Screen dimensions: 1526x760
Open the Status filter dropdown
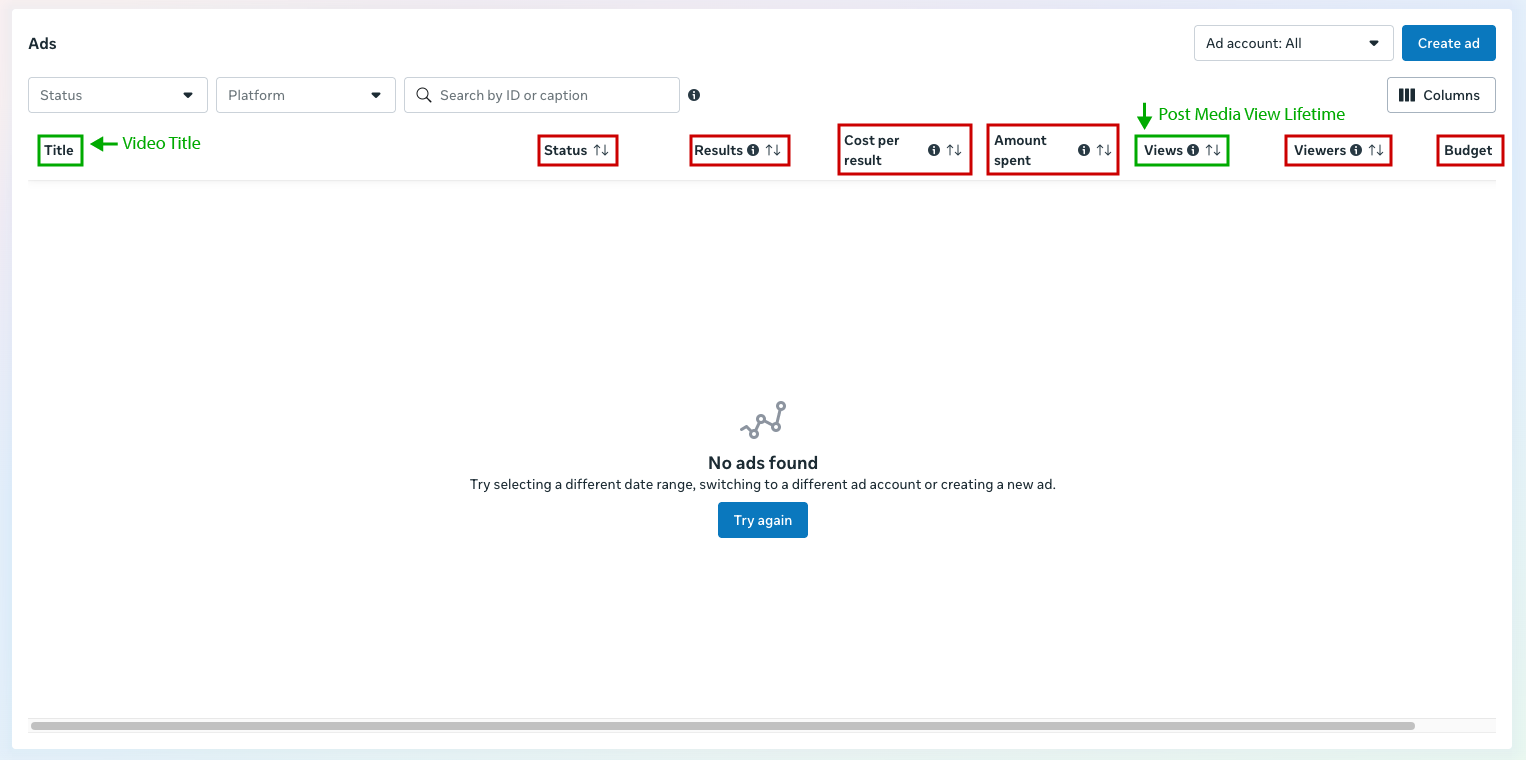(x=118, y=95)
